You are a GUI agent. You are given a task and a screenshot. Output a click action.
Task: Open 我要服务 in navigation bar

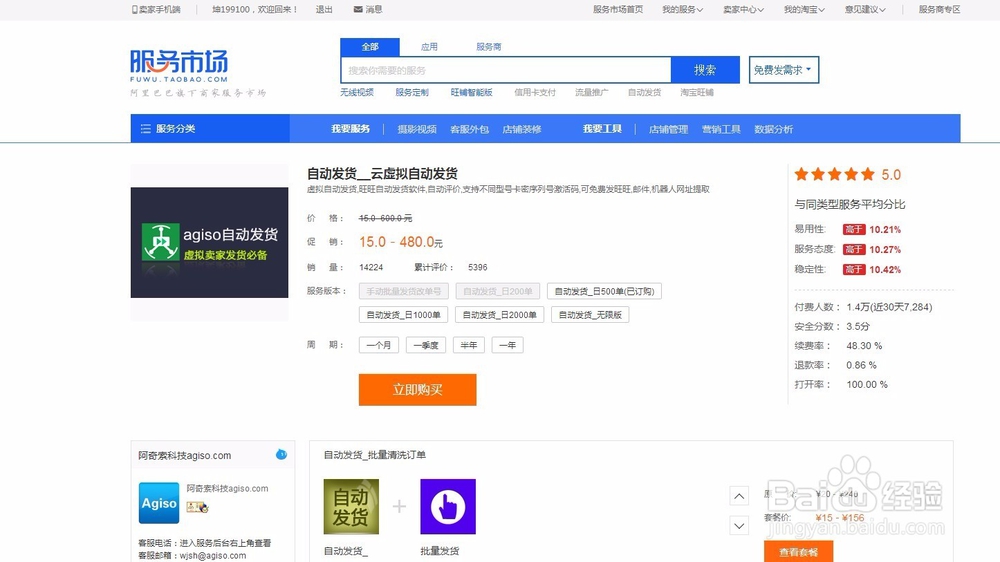coord(350,129)
